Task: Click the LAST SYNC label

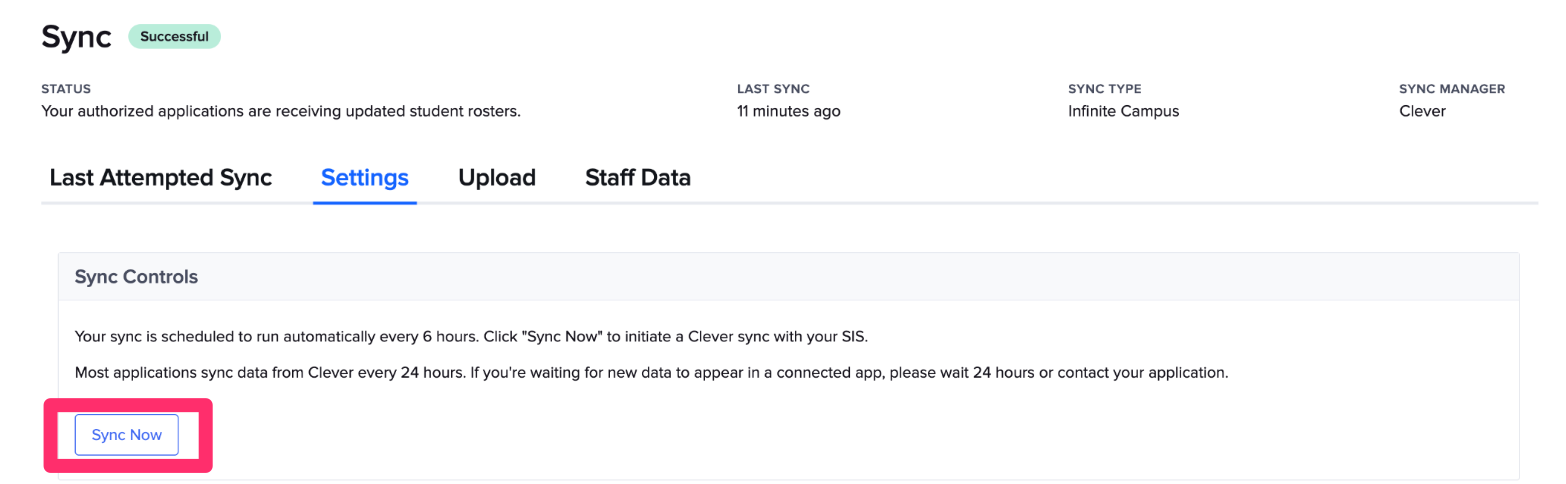Action: 773,89
